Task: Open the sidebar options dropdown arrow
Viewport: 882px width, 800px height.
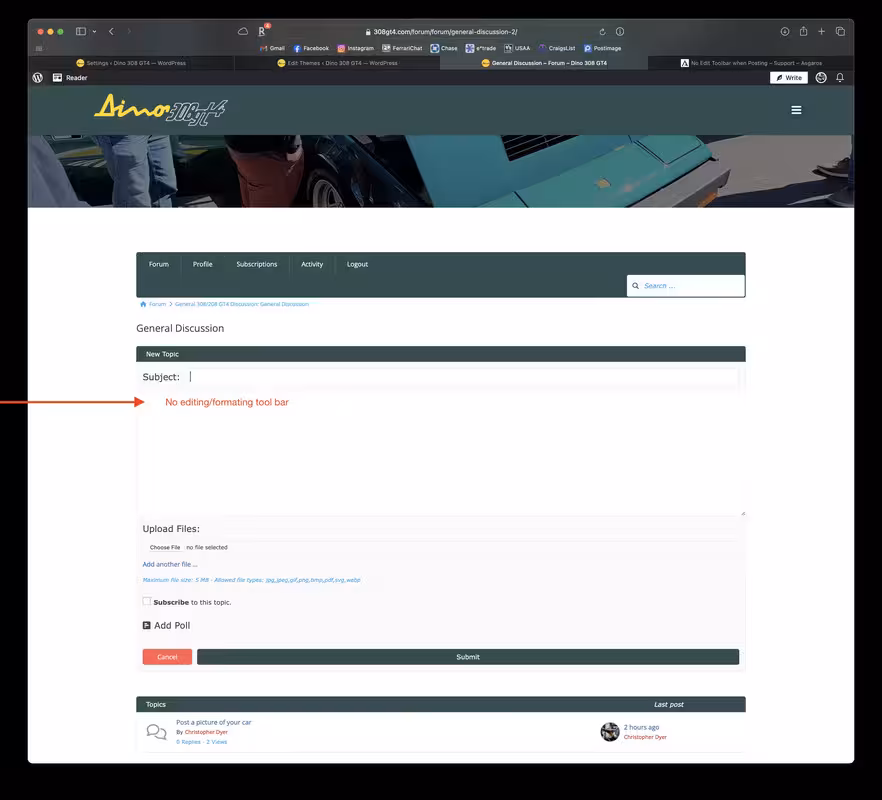Action: pos(94,32)
